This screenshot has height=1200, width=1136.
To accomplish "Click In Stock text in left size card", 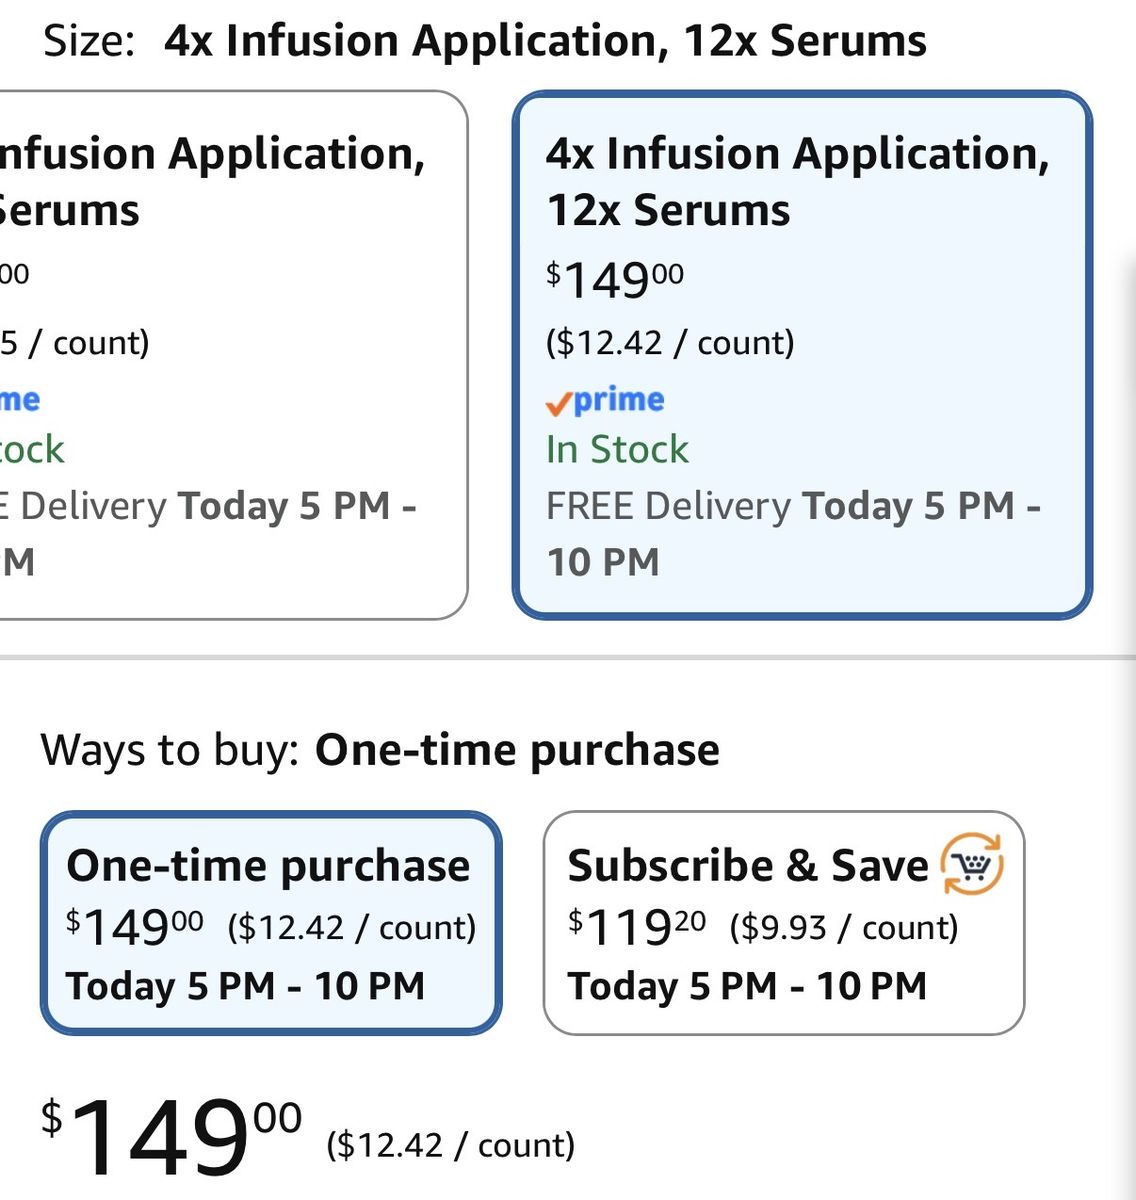I will click(32, 450).
